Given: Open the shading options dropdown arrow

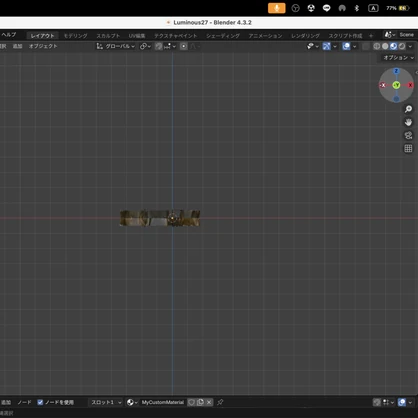Looking at the screenshot, I should coord(410,46).
